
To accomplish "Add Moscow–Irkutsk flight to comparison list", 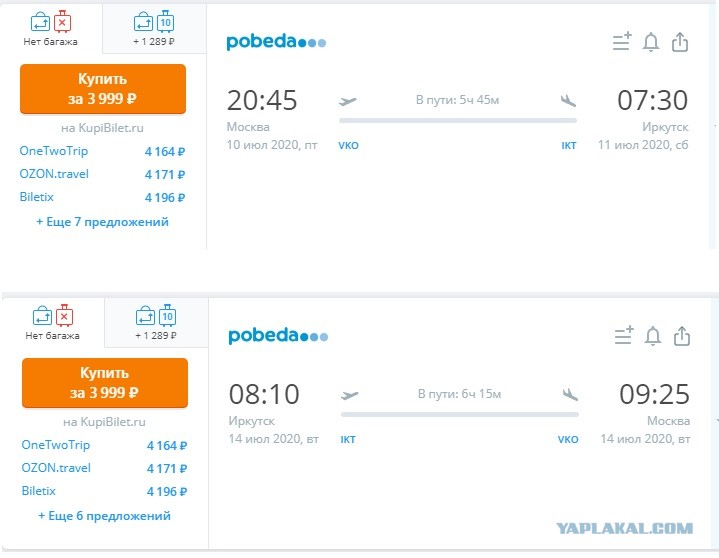I will (622, 42).
